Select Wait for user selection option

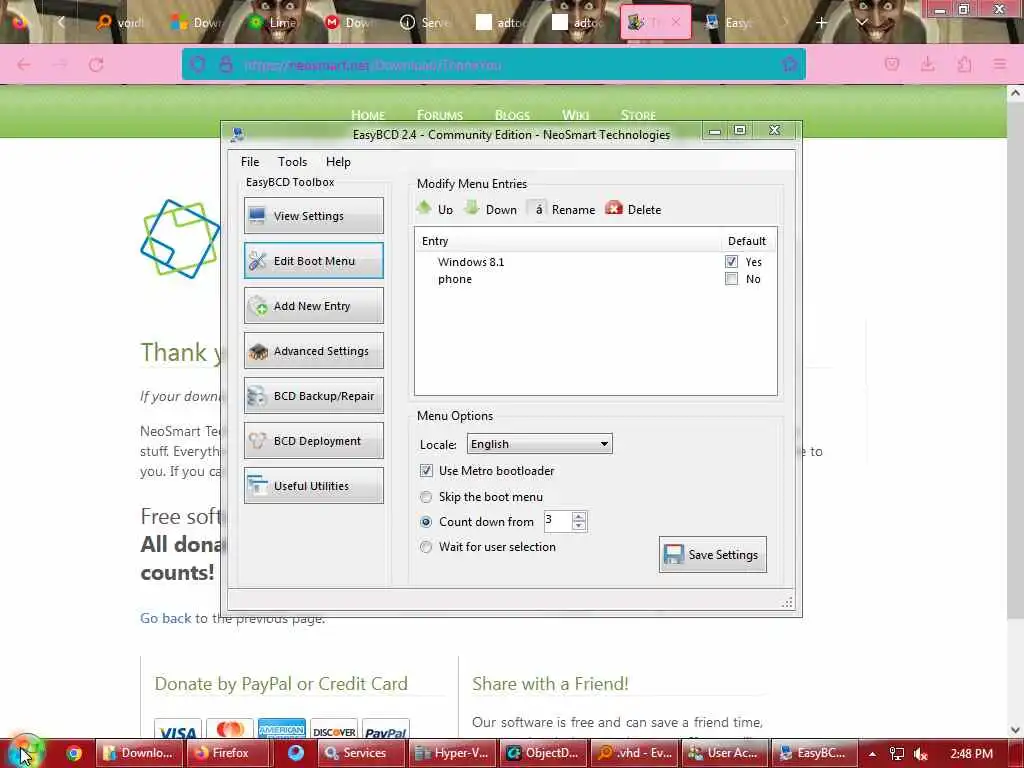click(x=426, y=547)
